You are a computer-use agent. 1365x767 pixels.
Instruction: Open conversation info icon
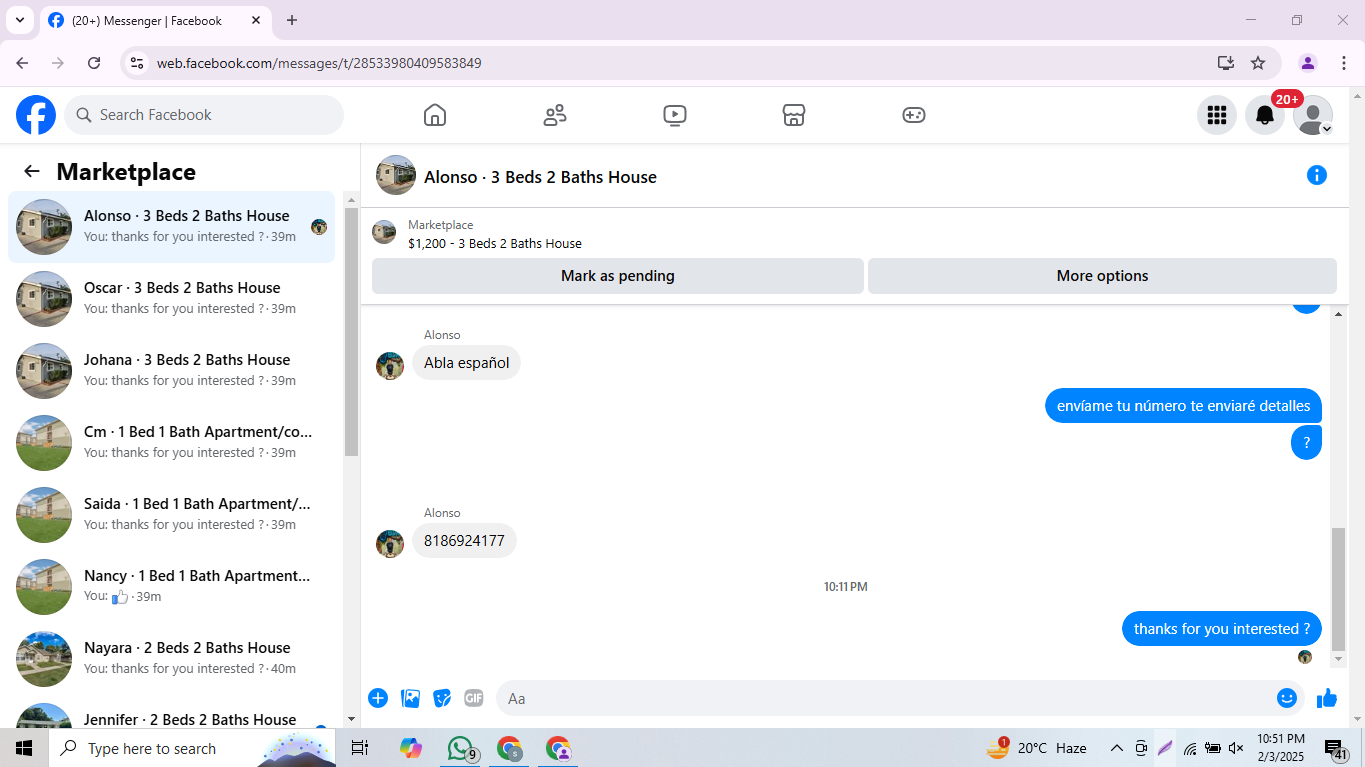click(x=1317, y=176)
